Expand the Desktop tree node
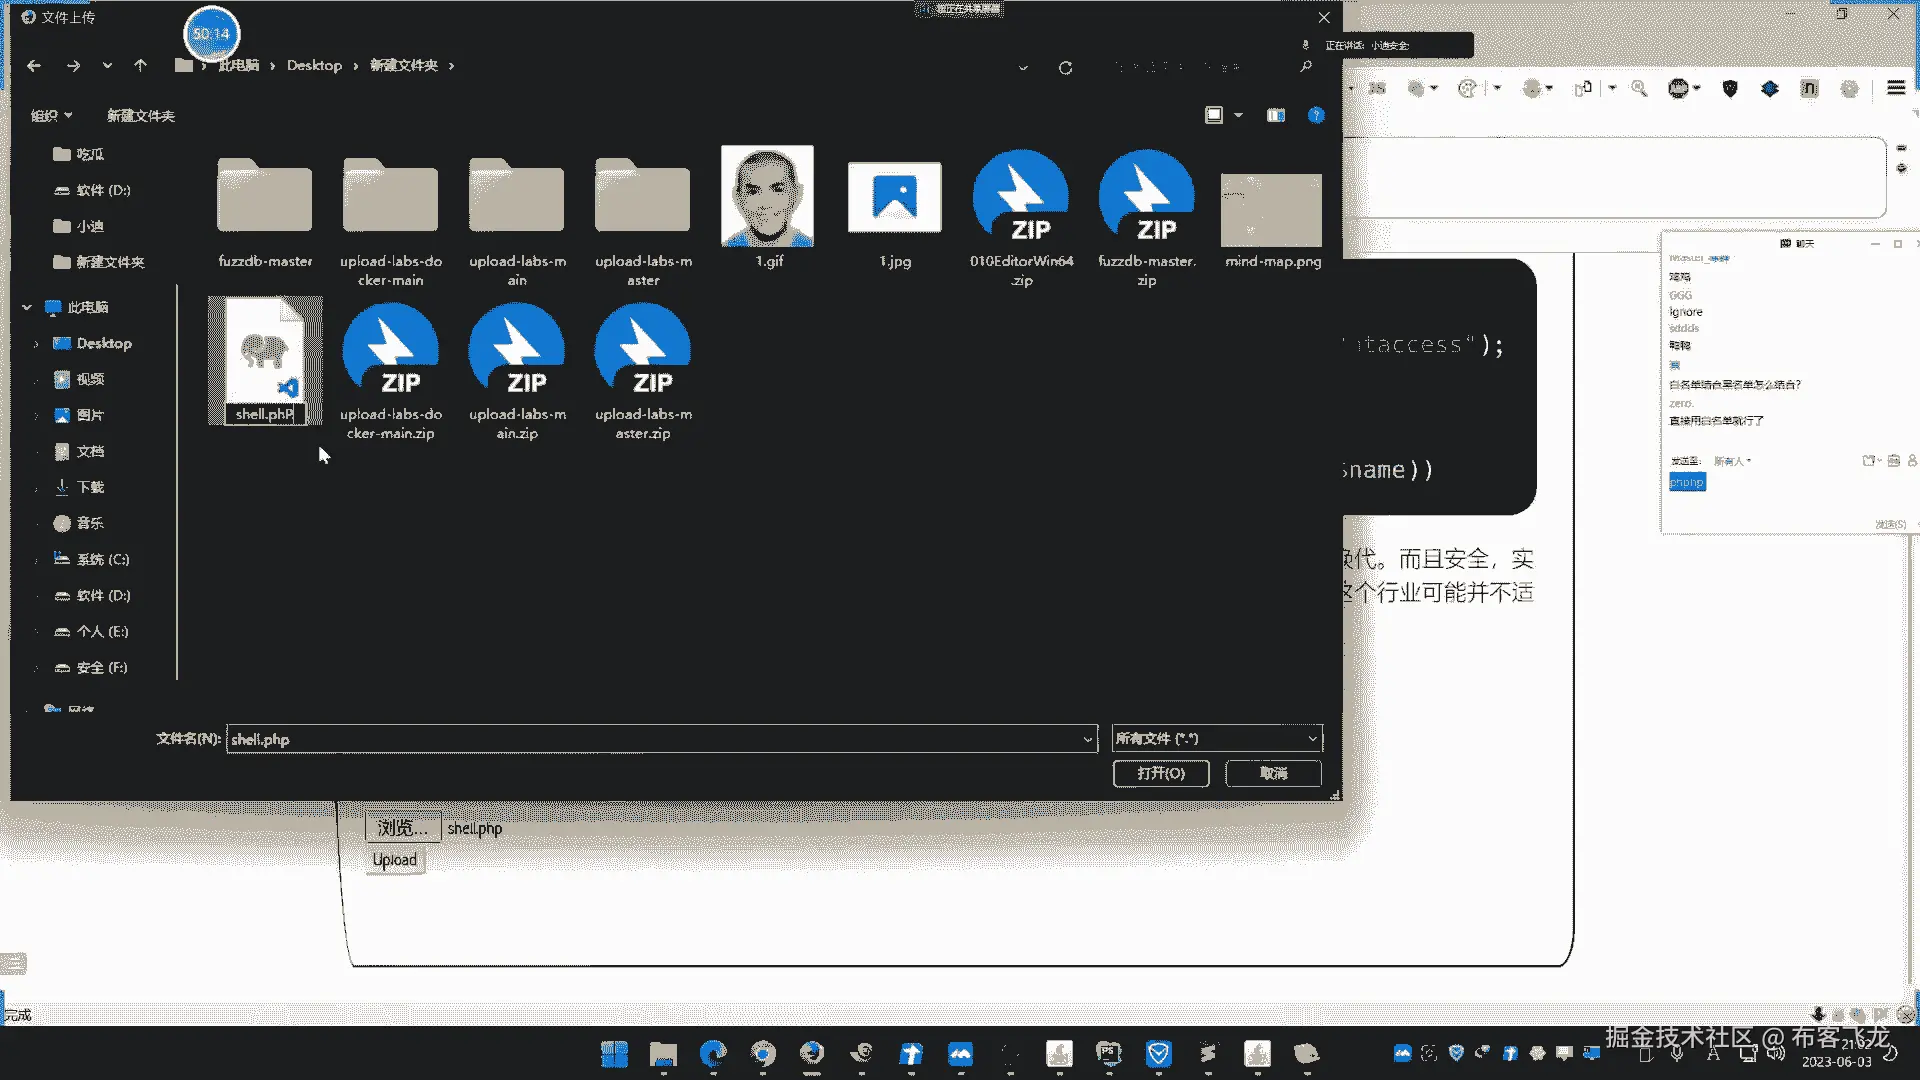 point(36,344)
